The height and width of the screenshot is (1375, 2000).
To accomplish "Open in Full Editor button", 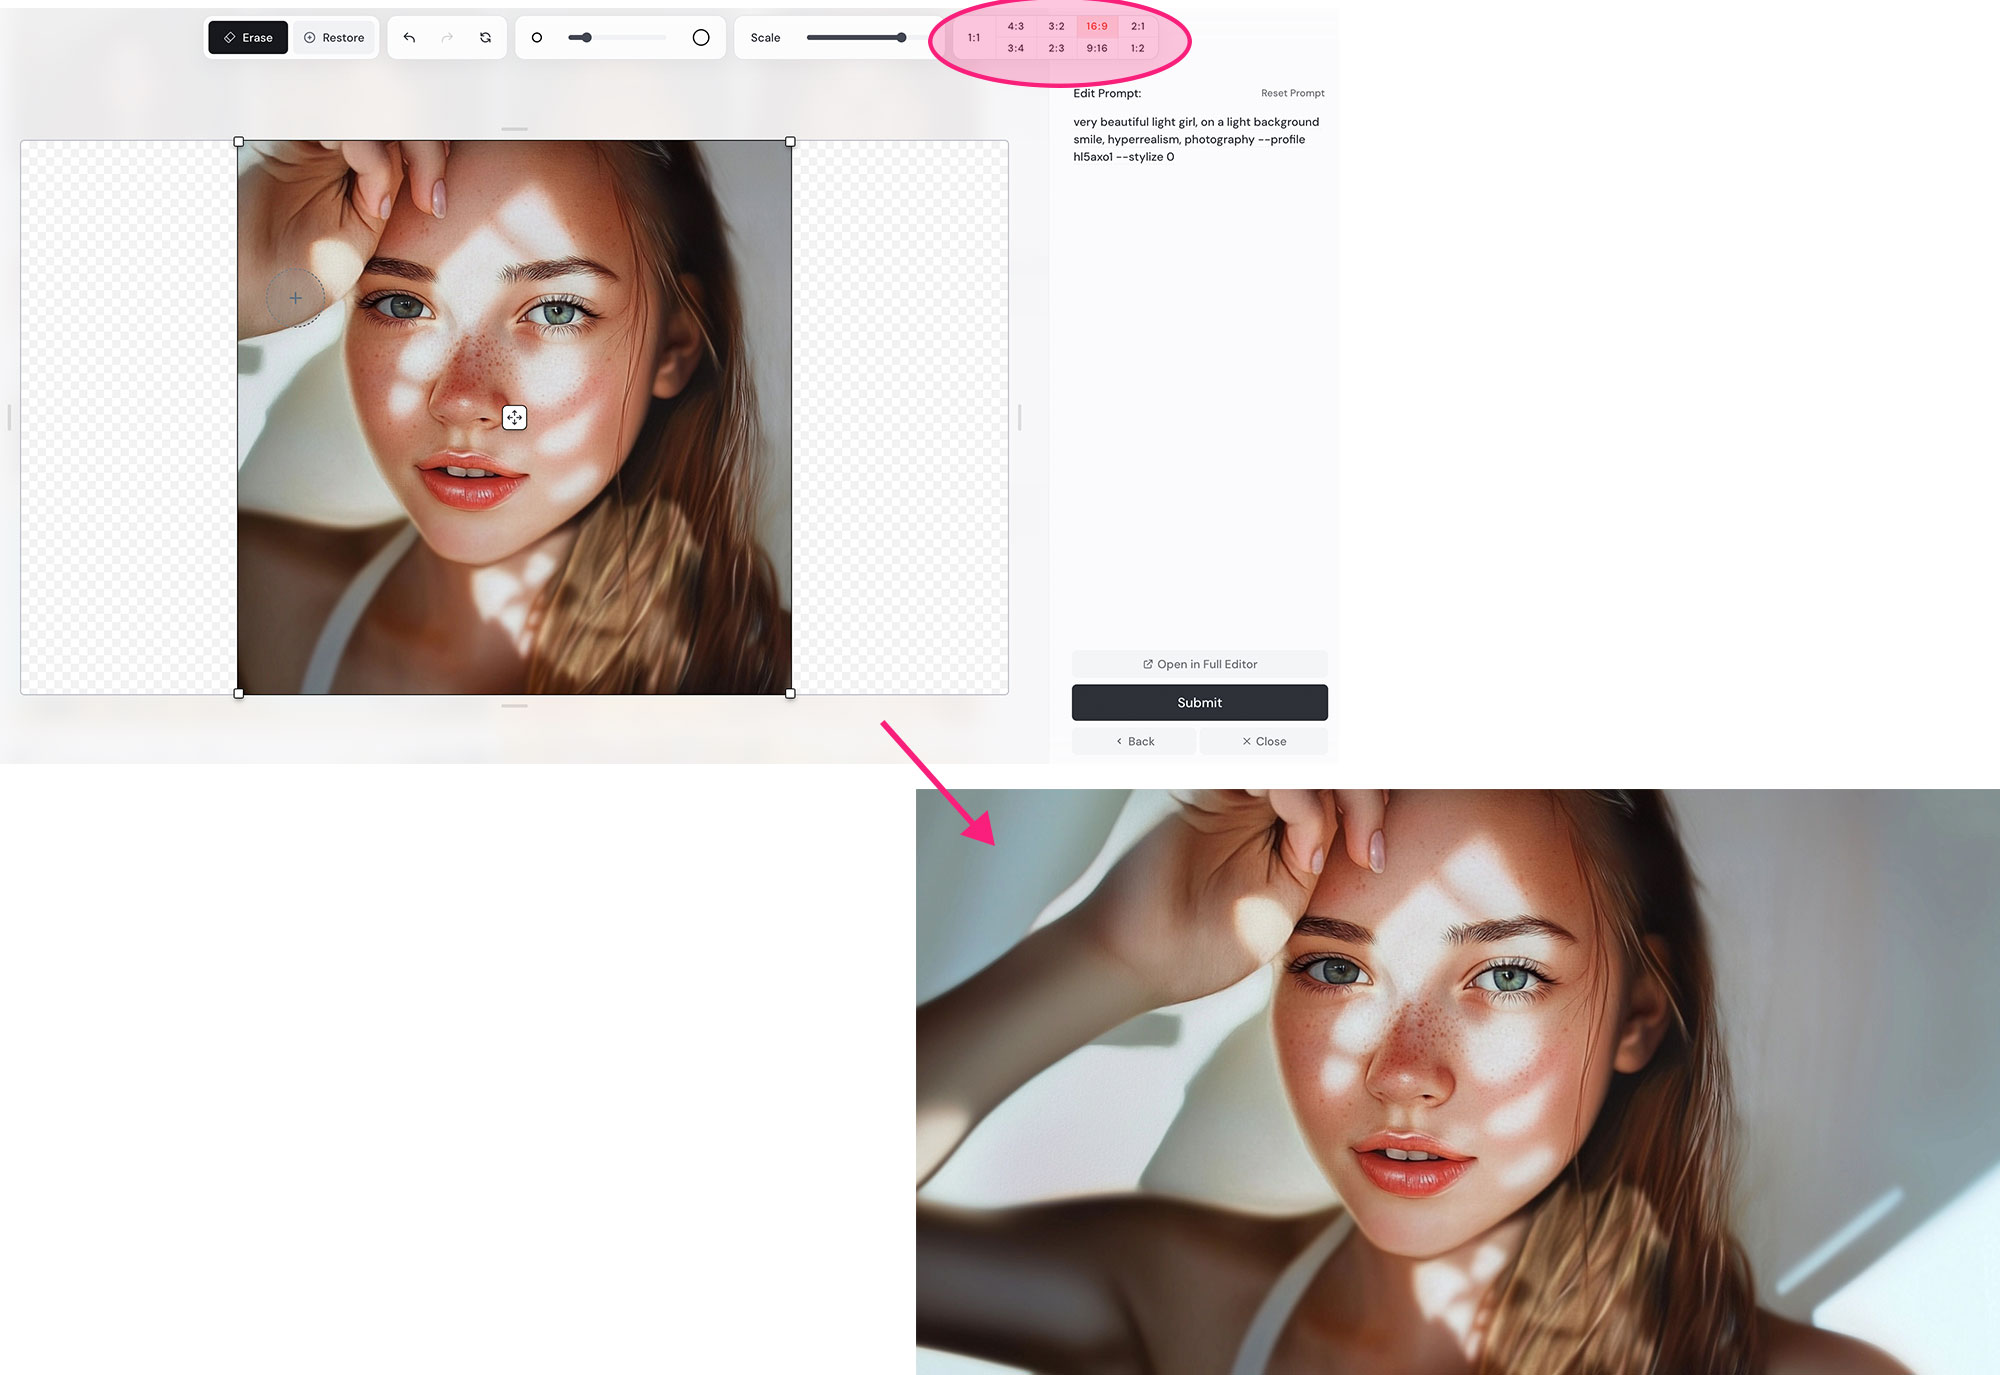I will [x=1200, y=664].
